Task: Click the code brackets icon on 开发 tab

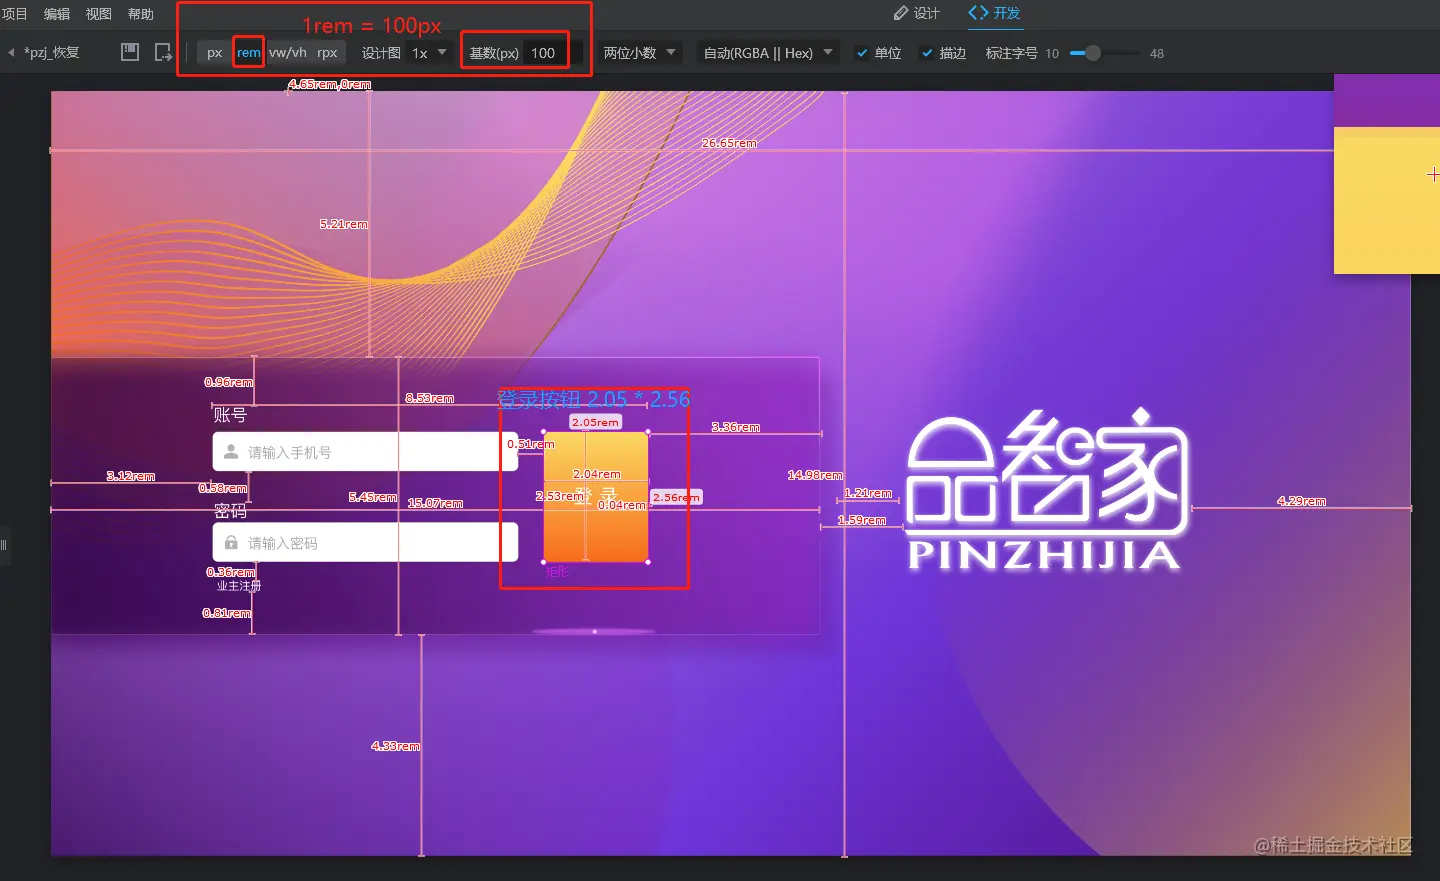Action: 978,13
